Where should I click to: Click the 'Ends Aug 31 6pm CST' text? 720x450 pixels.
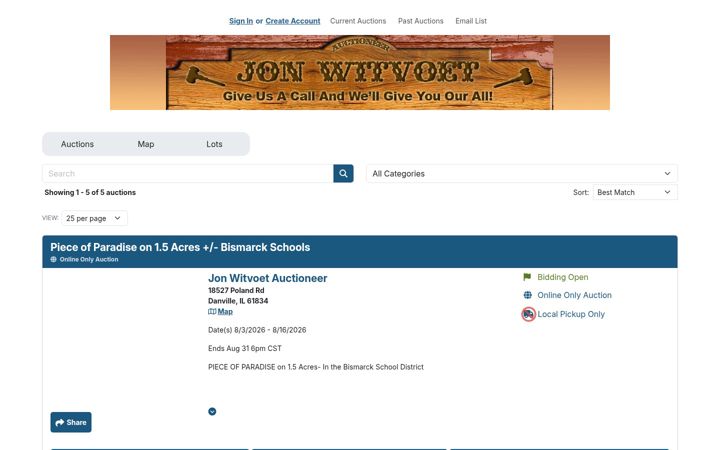pyautogui.click(x=245, y=349)
